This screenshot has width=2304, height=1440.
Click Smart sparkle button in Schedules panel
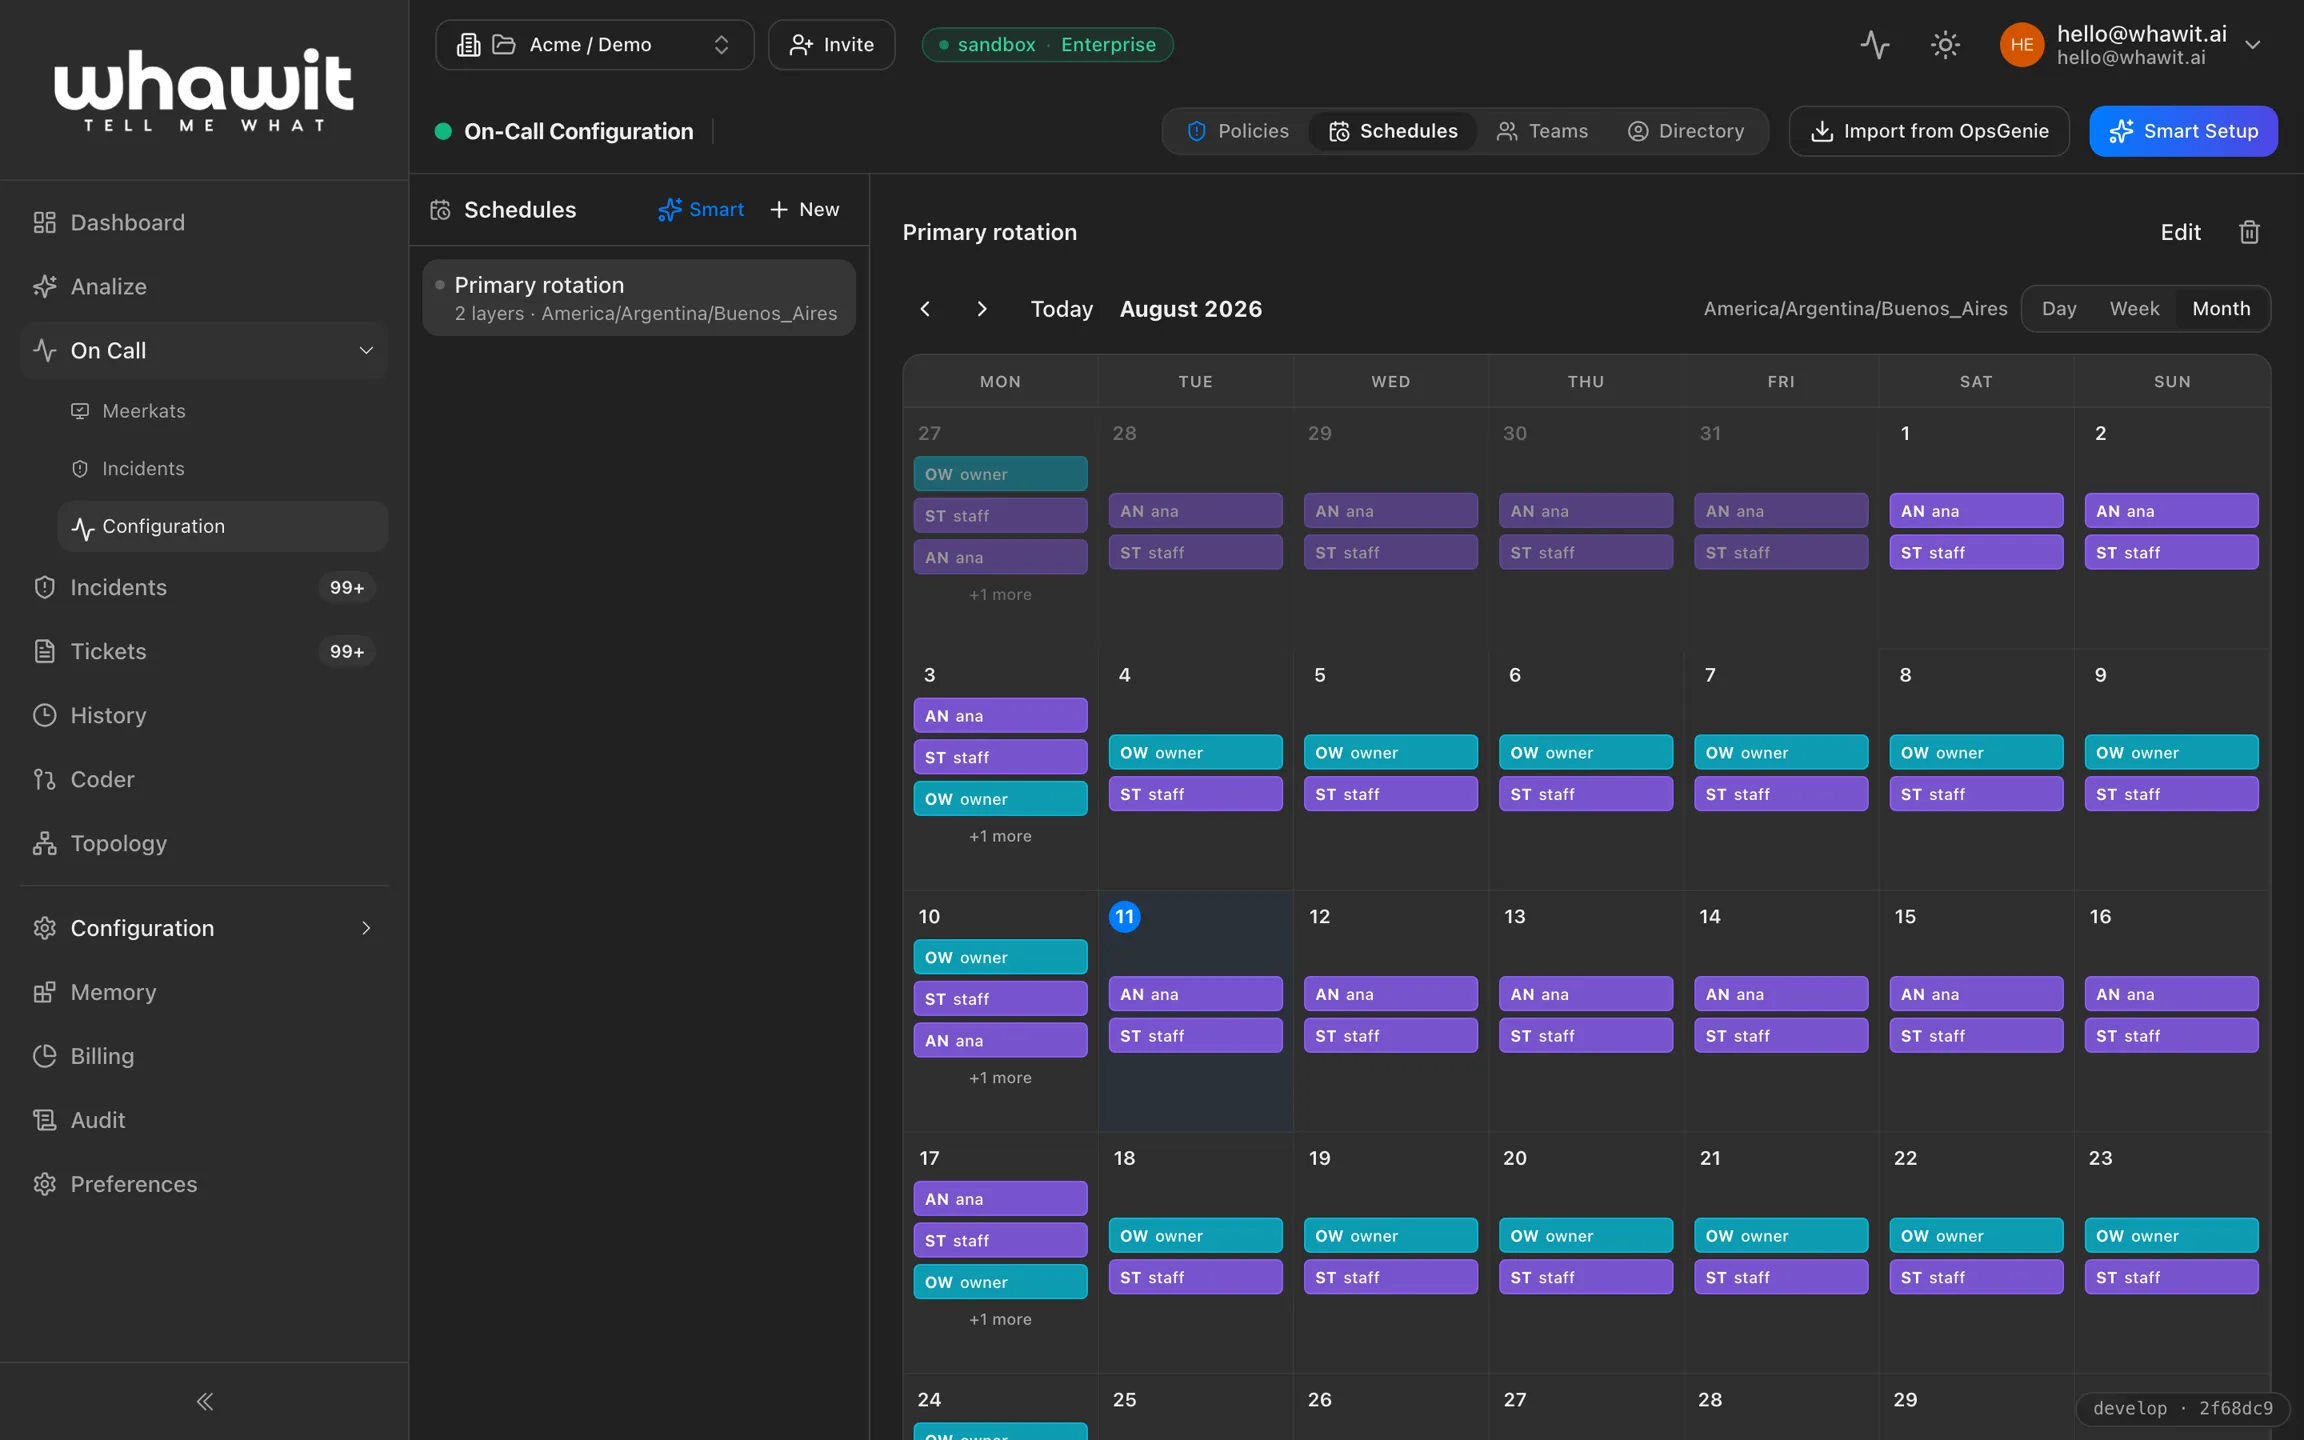coord(701,209)
